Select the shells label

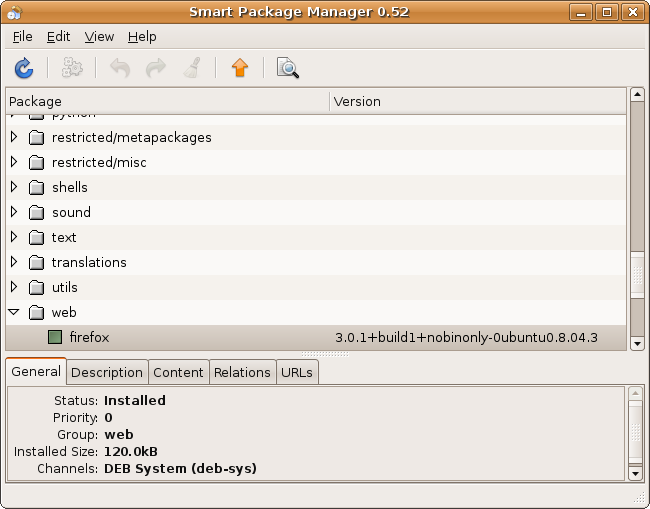[x=70, y=187]
